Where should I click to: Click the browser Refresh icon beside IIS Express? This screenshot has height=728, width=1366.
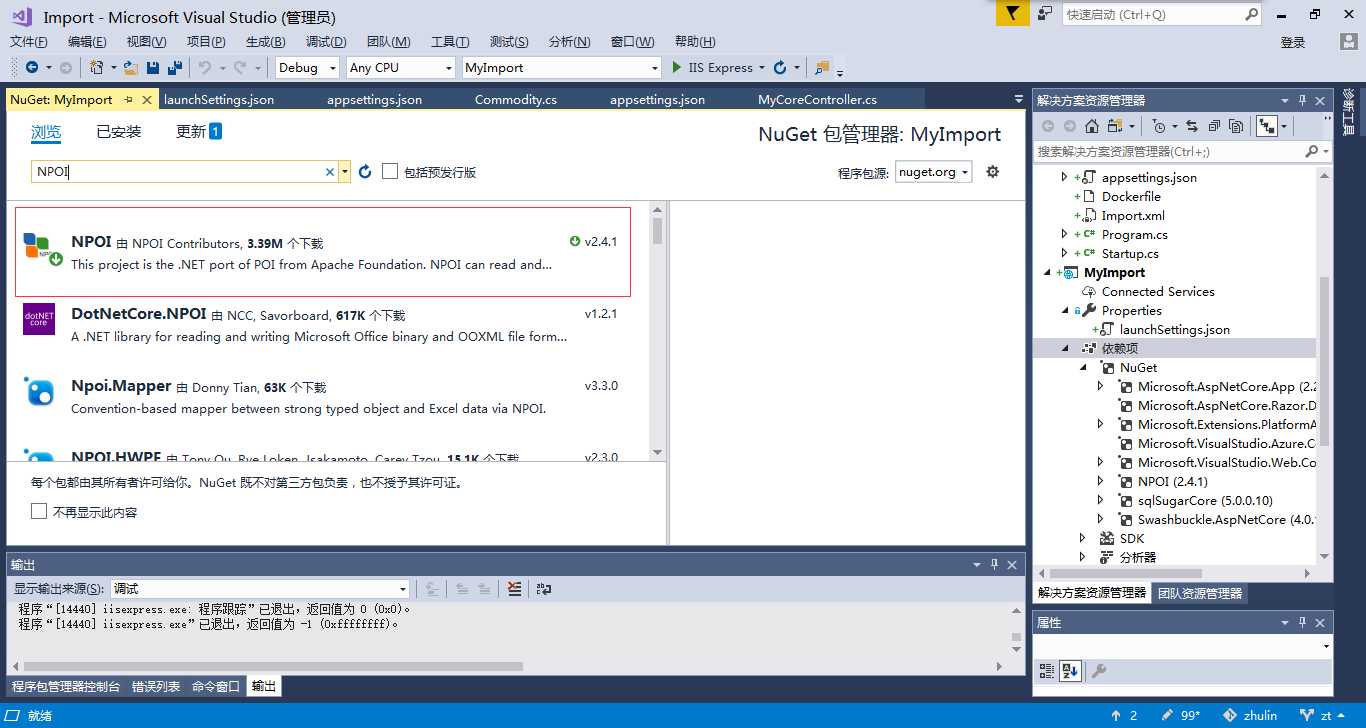point(780,67)
